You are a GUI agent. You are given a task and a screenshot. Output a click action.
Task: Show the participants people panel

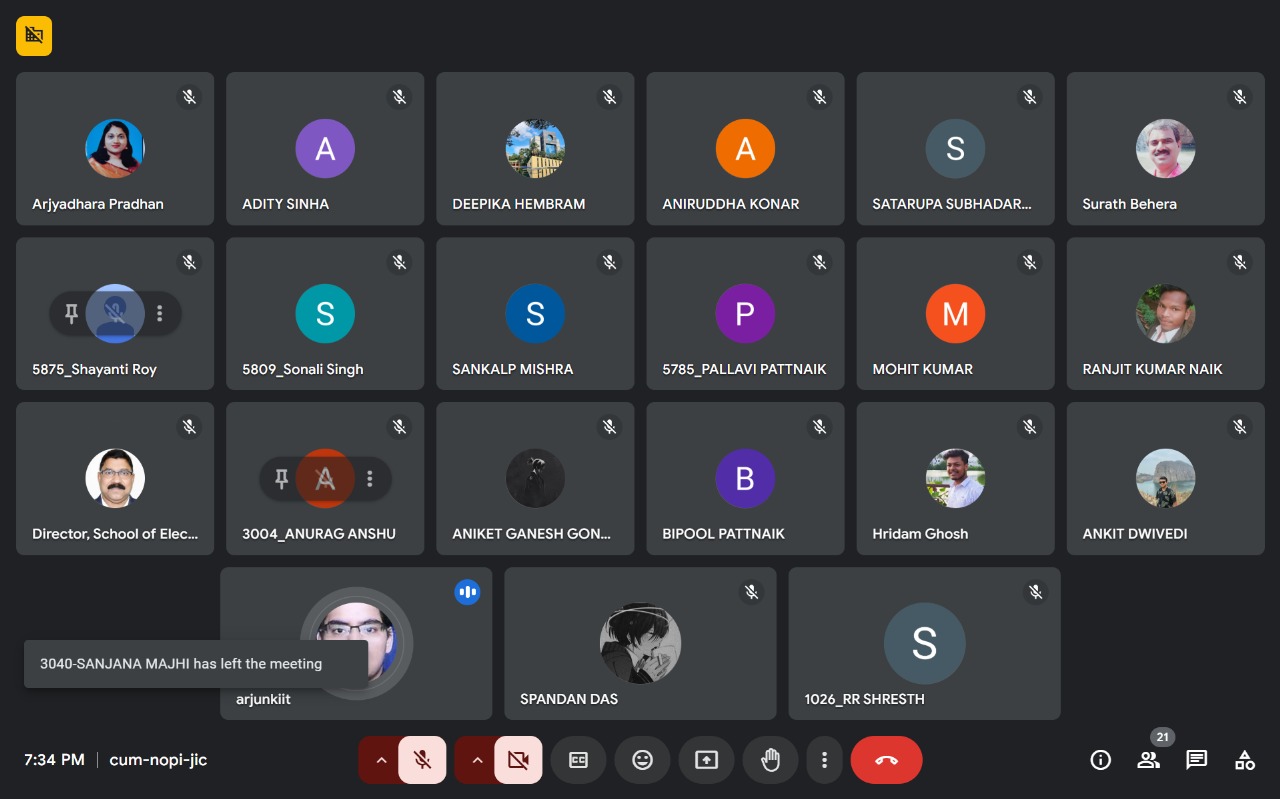coord(1148,760)
